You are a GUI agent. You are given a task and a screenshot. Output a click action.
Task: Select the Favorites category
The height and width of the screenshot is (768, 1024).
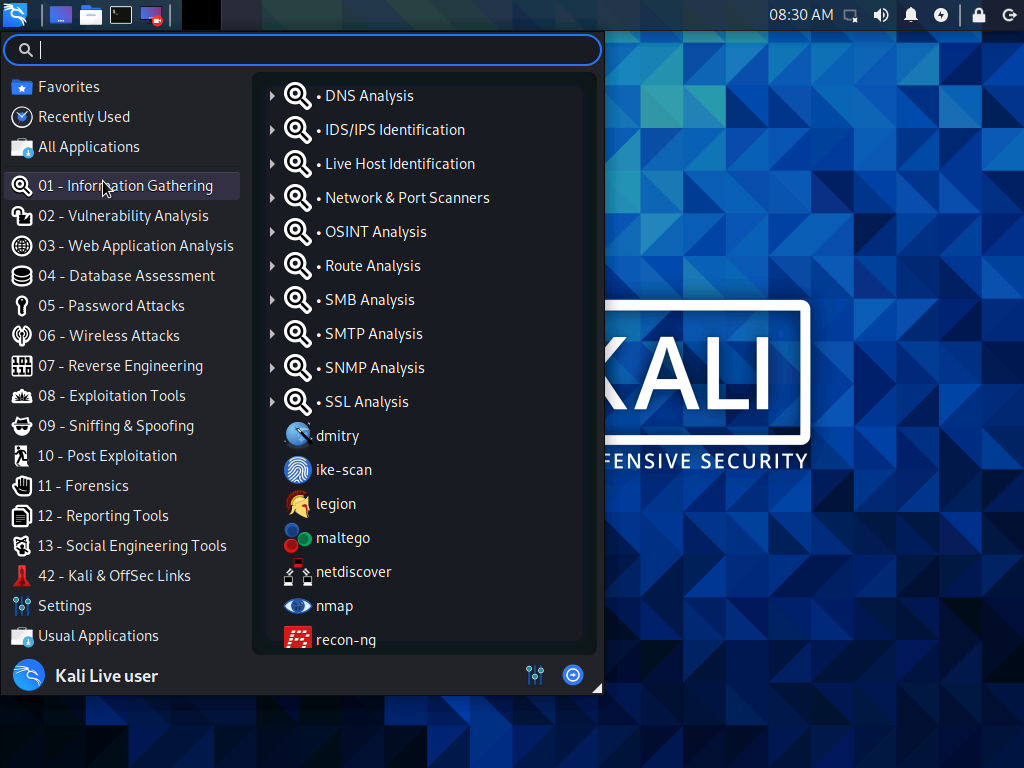[x=122, y=87]
